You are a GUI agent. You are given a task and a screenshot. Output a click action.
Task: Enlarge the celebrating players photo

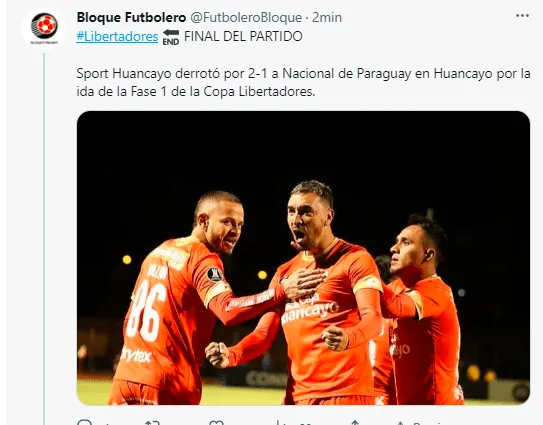tap(303, 258)
